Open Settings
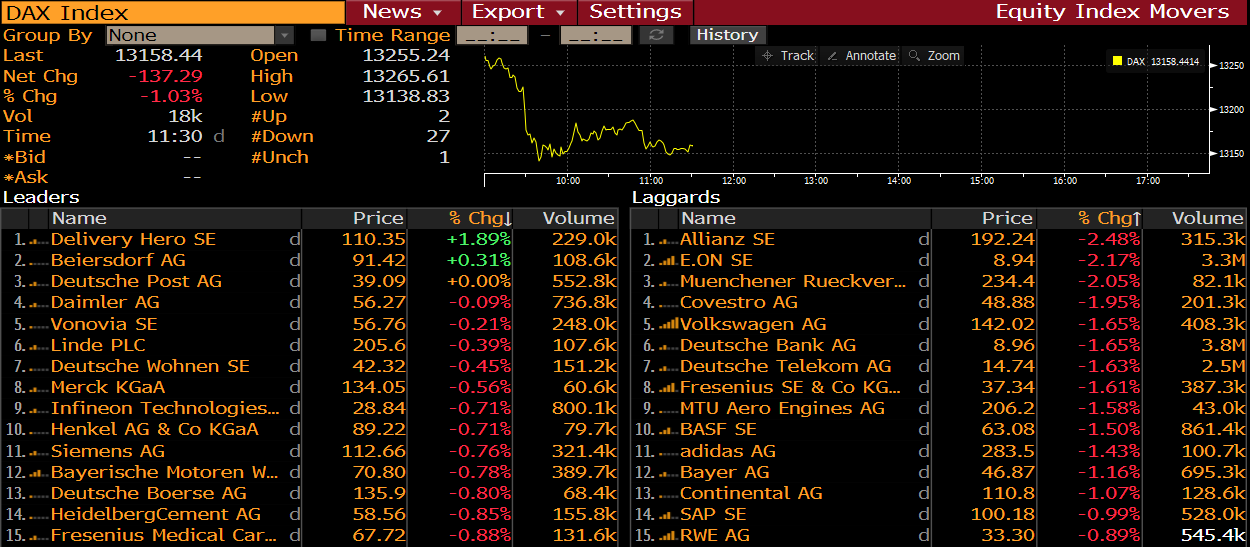 [x=635, y=12]
